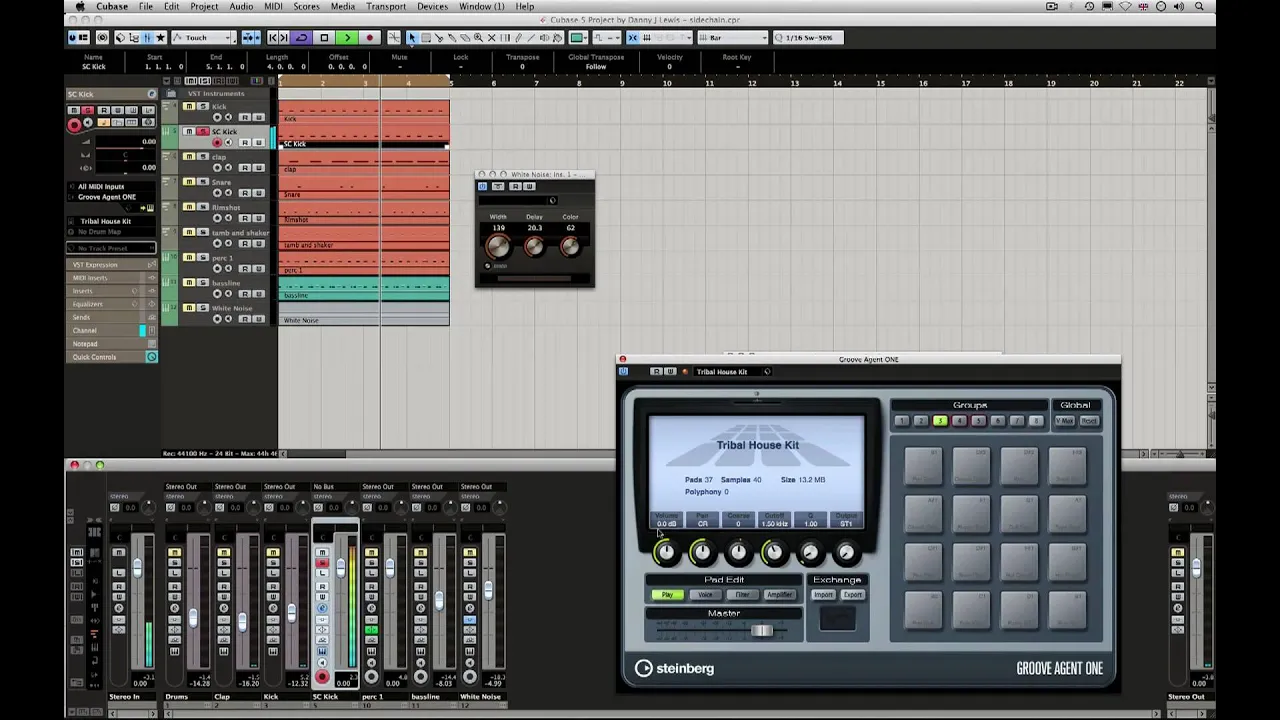Open the Quick Controls inspector section
1280x720 pixels.
111,357
